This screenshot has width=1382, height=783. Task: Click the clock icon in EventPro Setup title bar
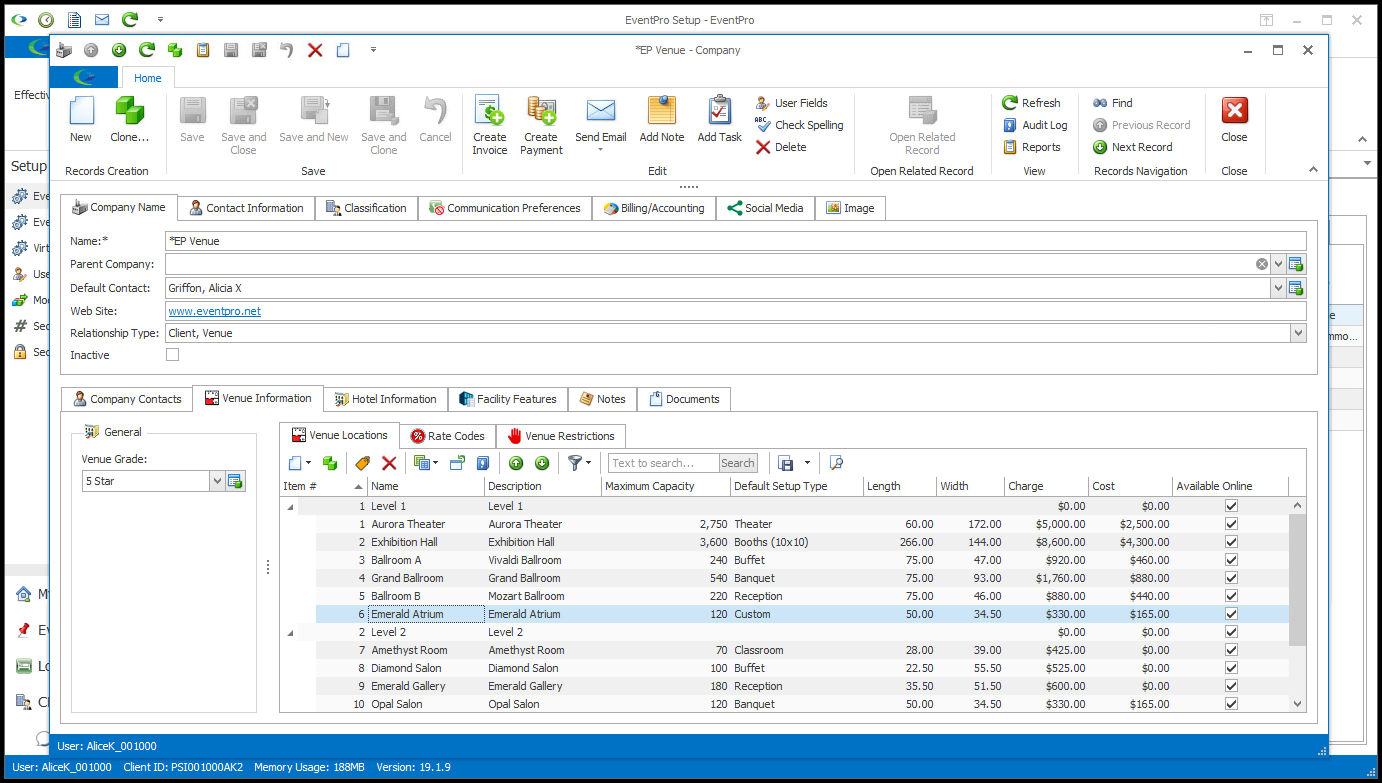[46, 19]
